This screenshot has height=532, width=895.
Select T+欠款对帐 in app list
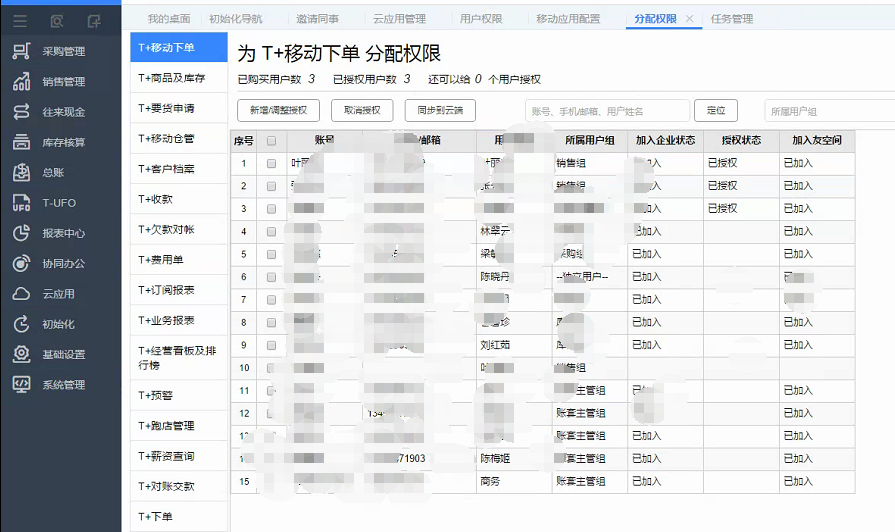click(x=179, y=229)
